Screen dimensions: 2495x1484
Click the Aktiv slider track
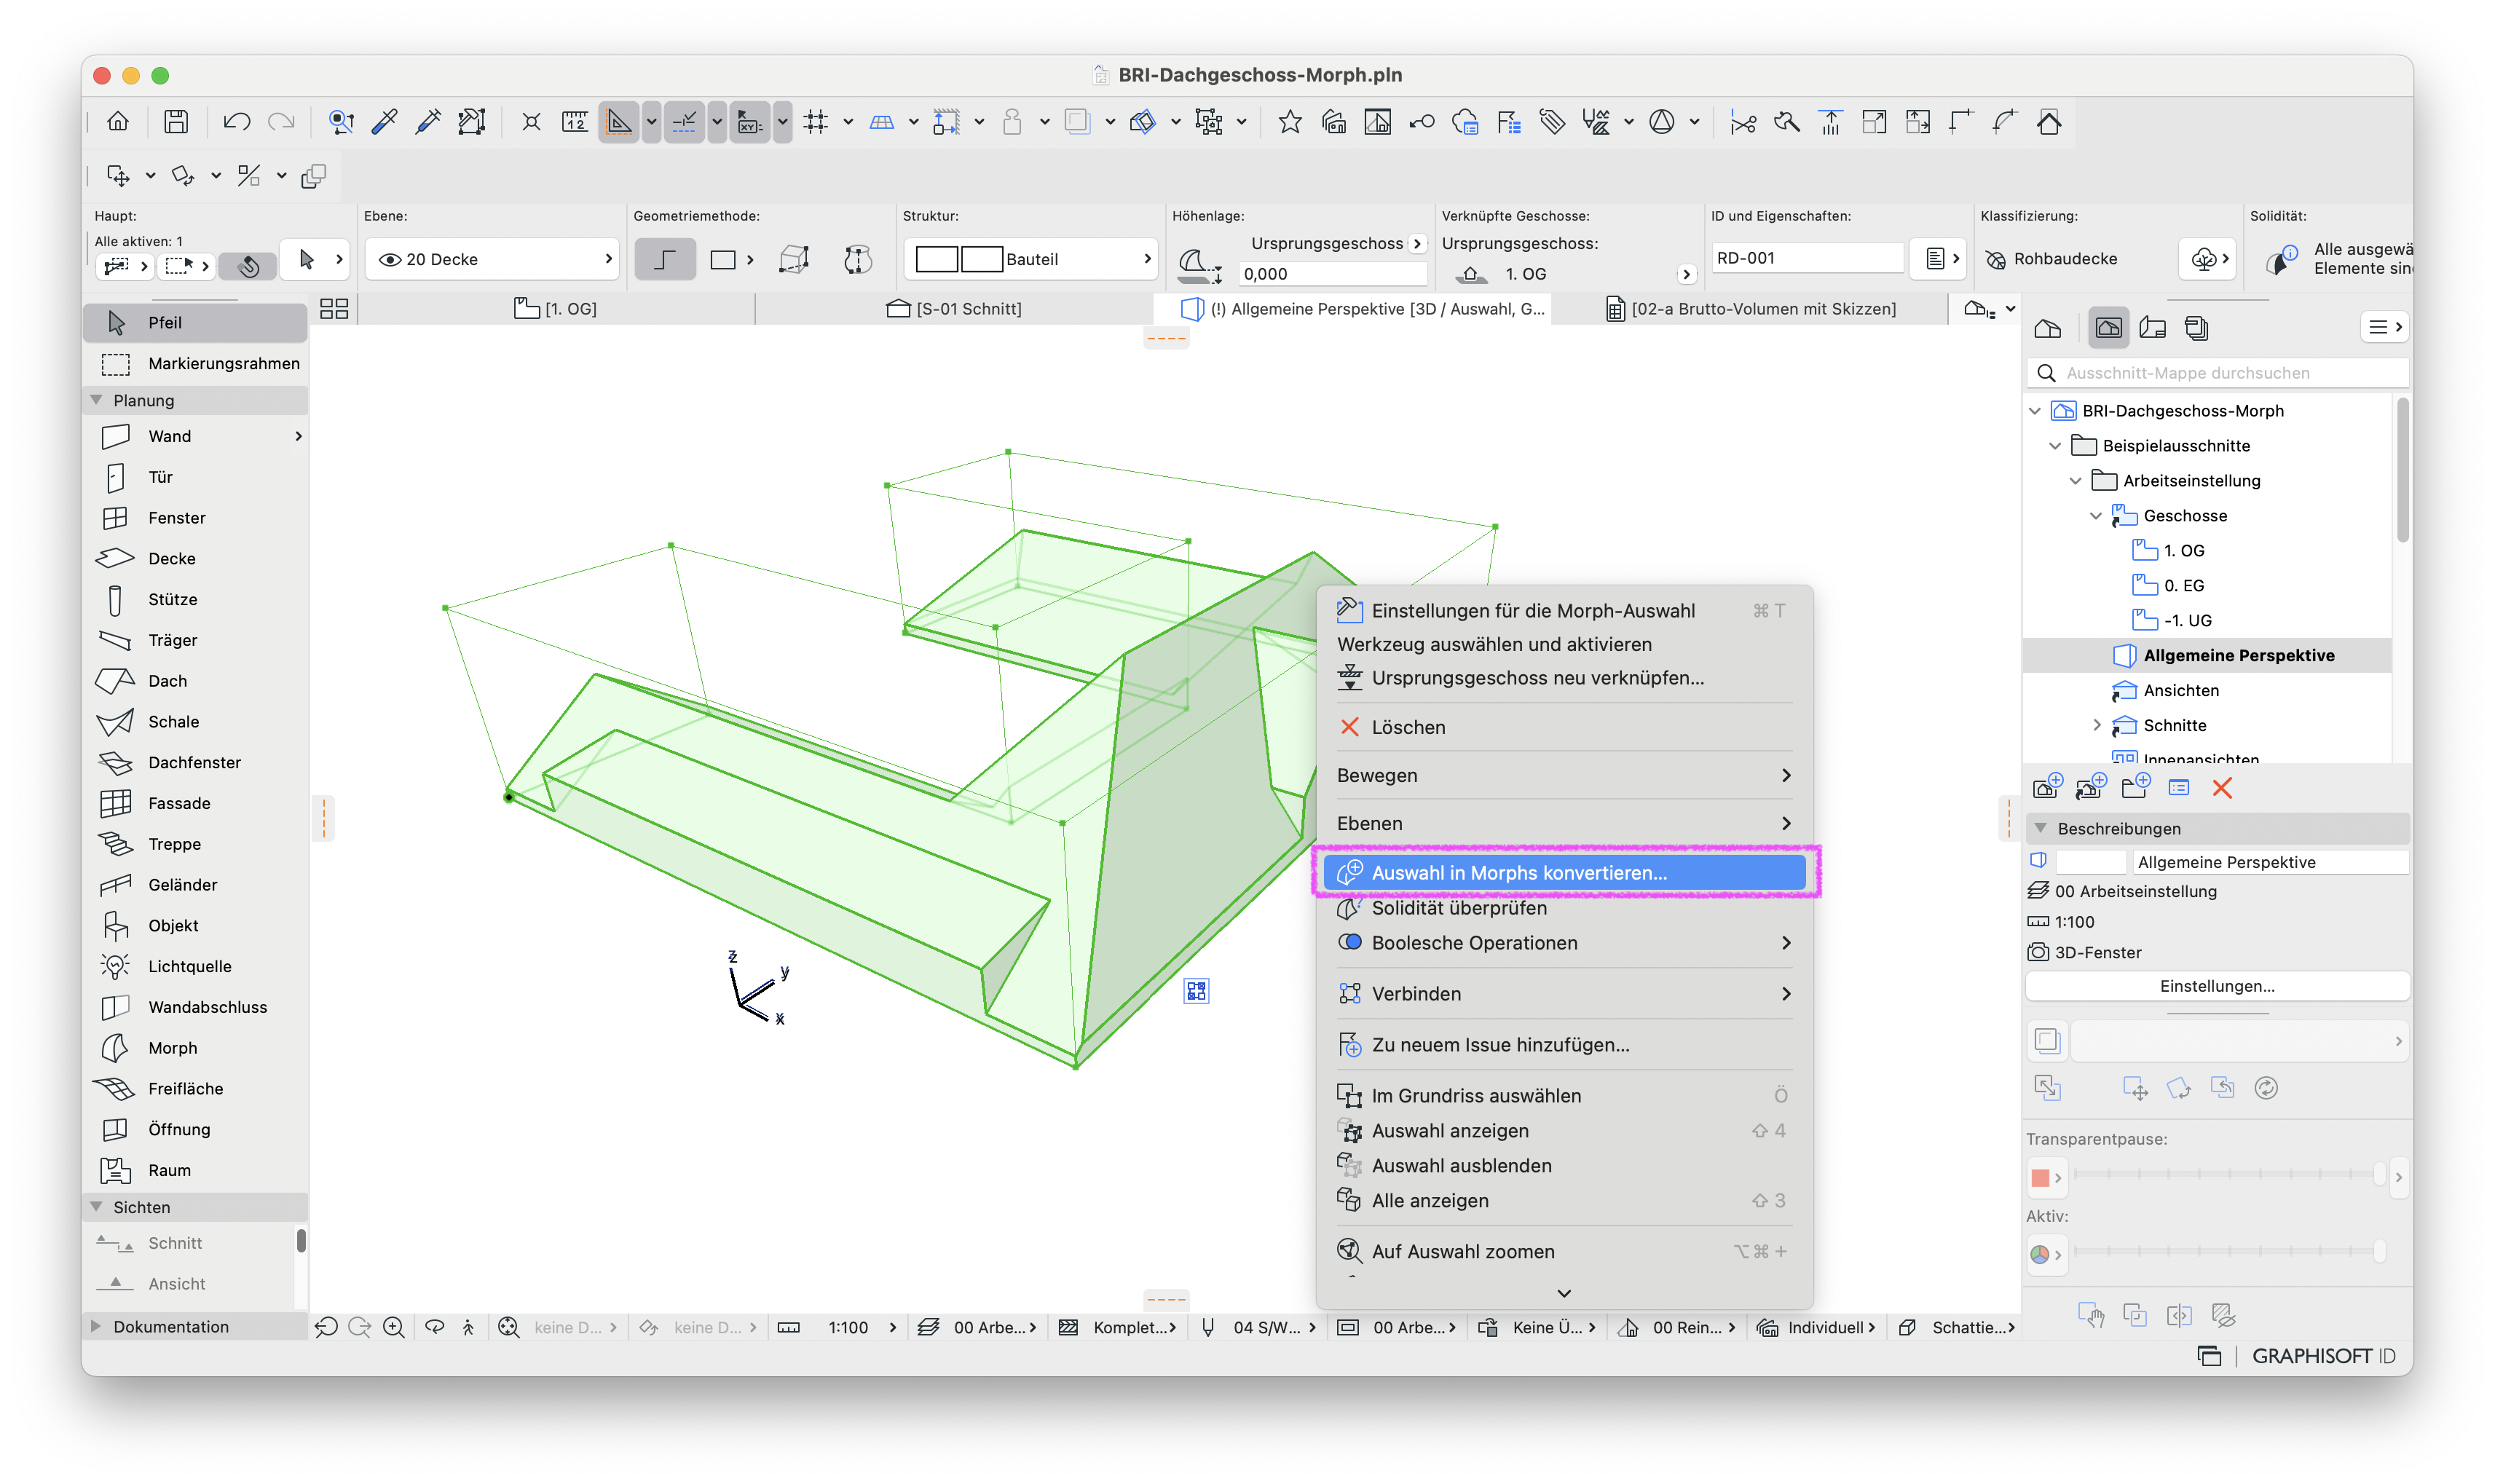(2229, 1251)
